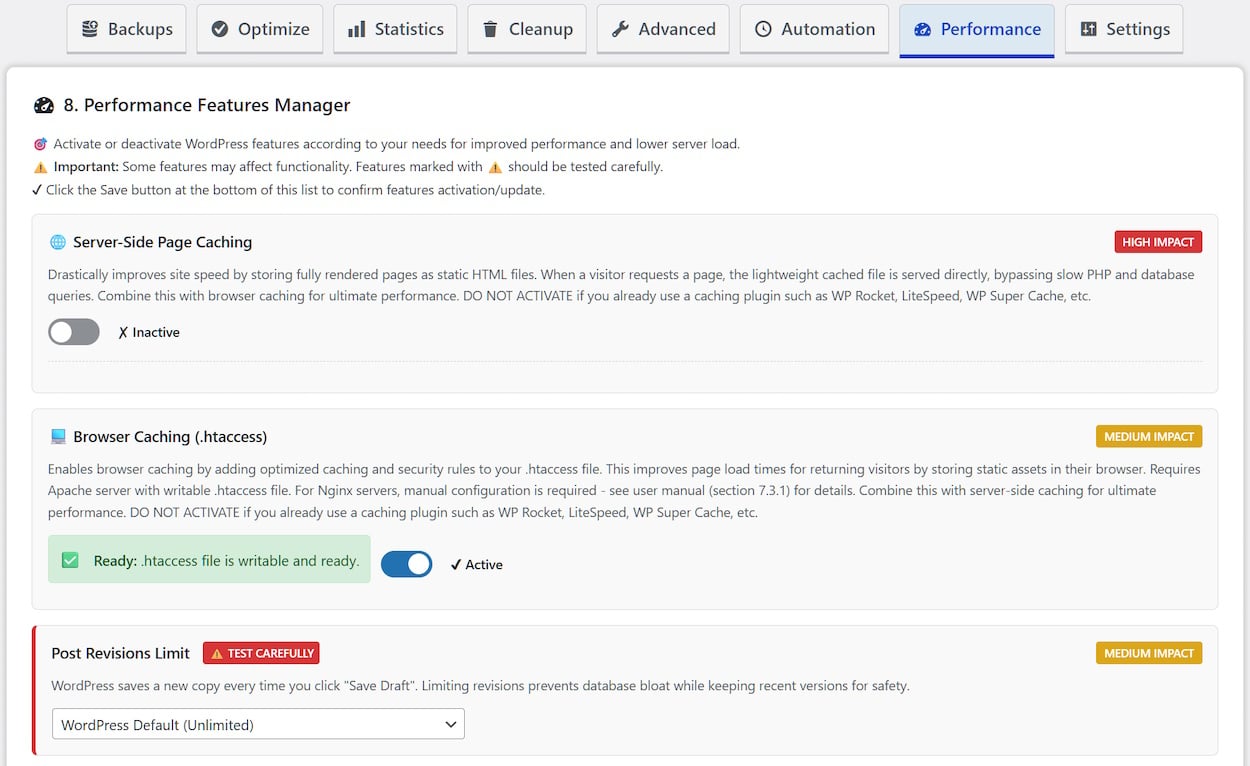Click the Backups tab database icon
Image resolution: width=1250 pixels, height=766 pixels.
coord(90,29)
